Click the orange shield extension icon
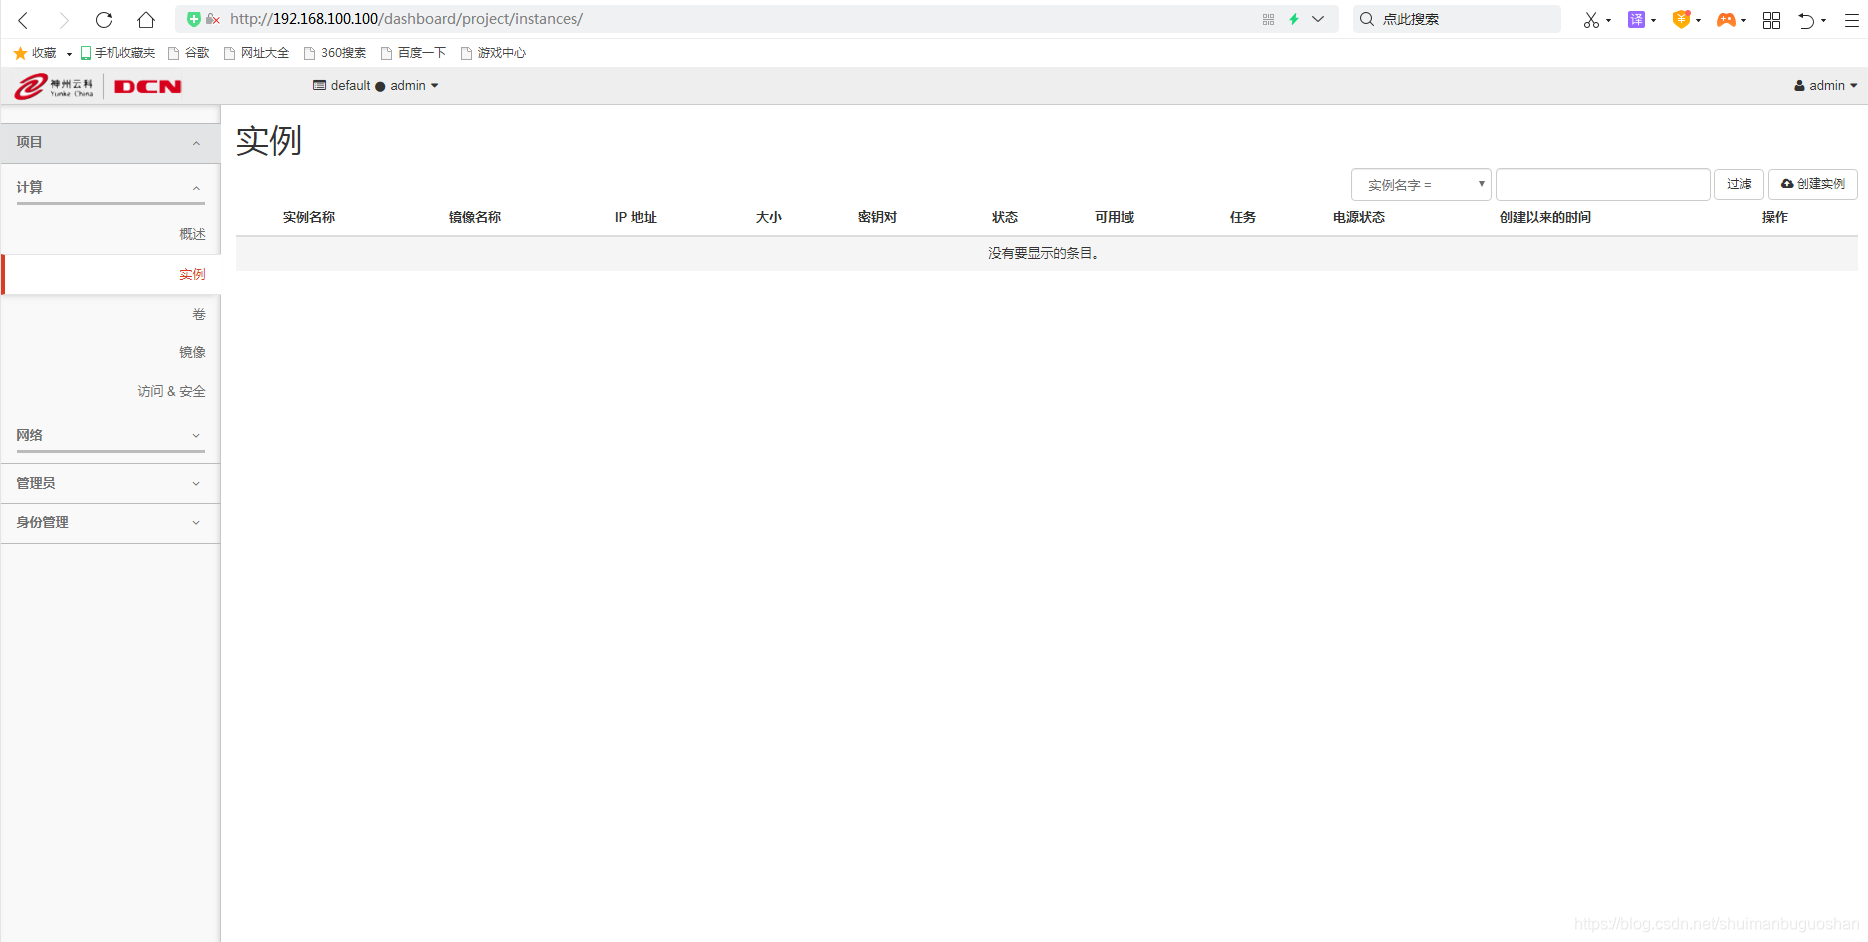The image size is (1868, 942). point(1681,20)
